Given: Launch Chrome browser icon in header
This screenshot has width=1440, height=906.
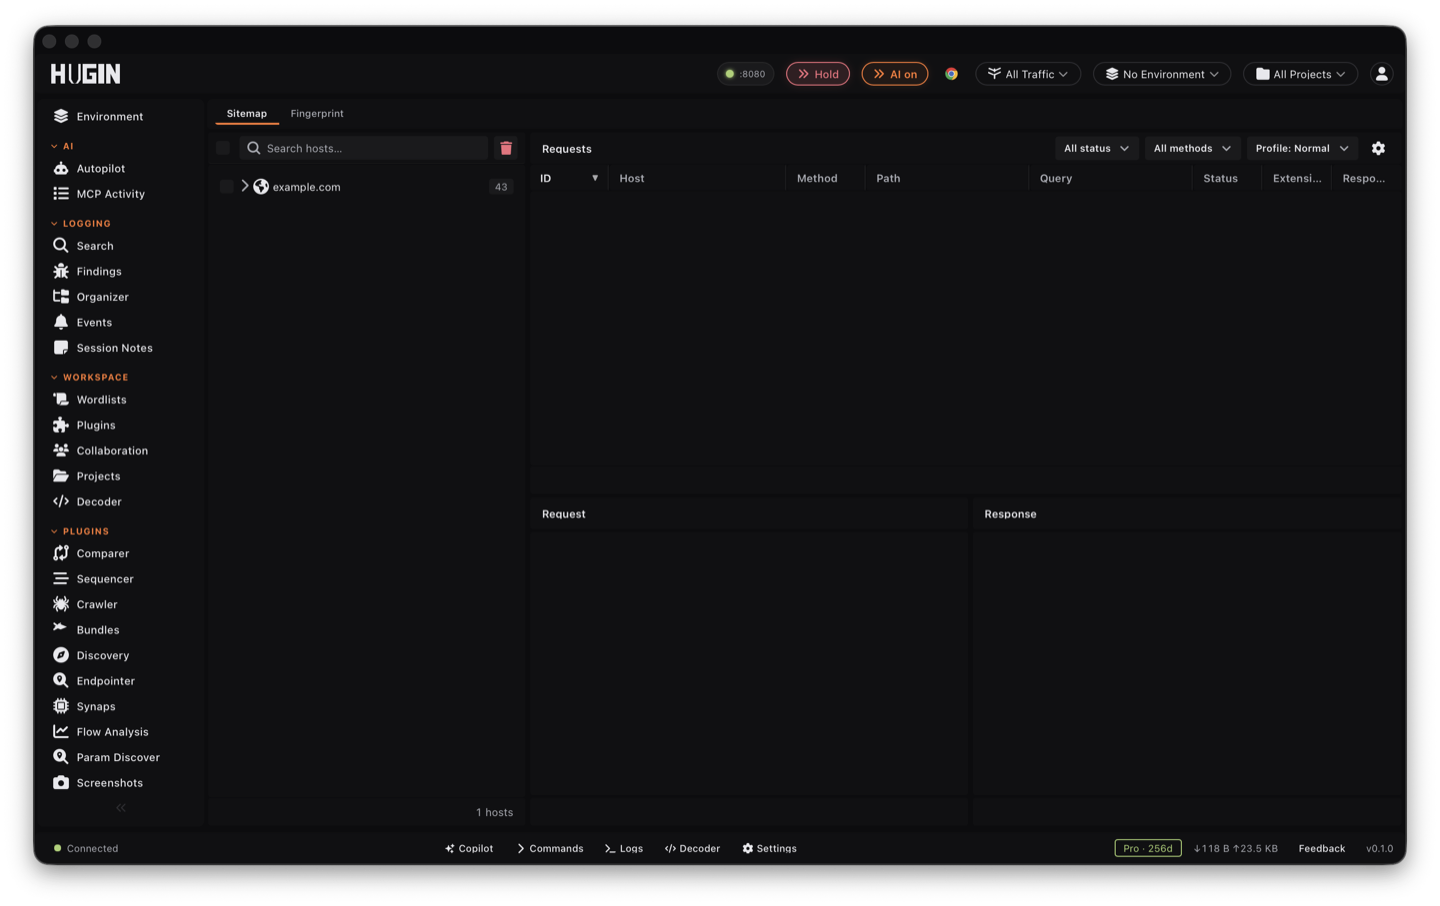Looking at the screenshot, I should coord(951,74).
